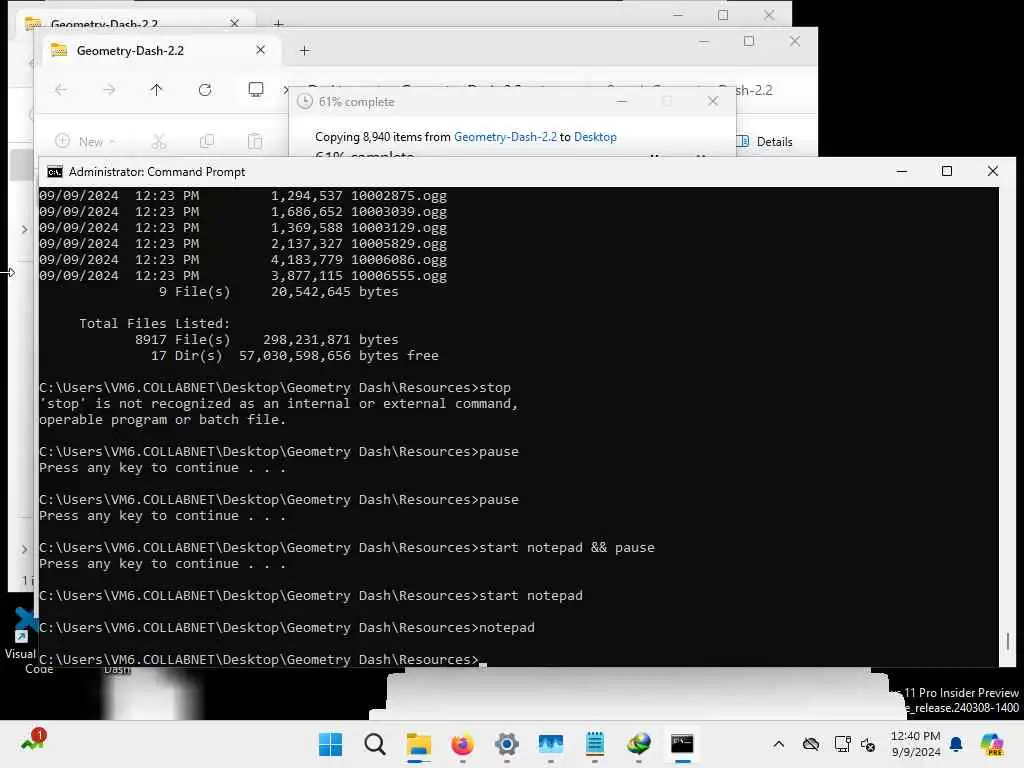Click the Paste icon in Explorer toolbar
1024x768 pixels.
255,141
